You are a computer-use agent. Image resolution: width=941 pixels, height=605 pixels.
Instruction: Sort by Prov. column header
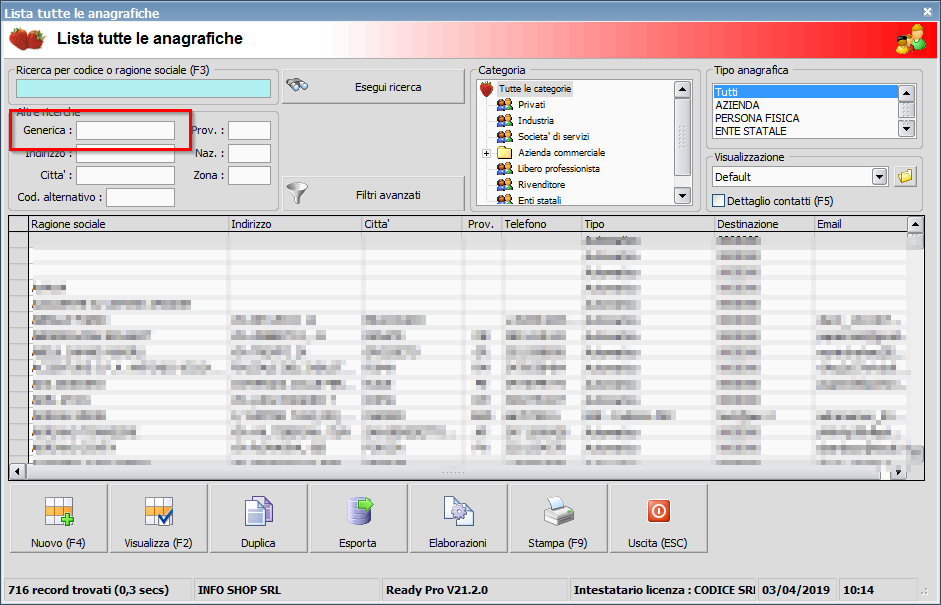pyautogui.click(x=483, y=224)
